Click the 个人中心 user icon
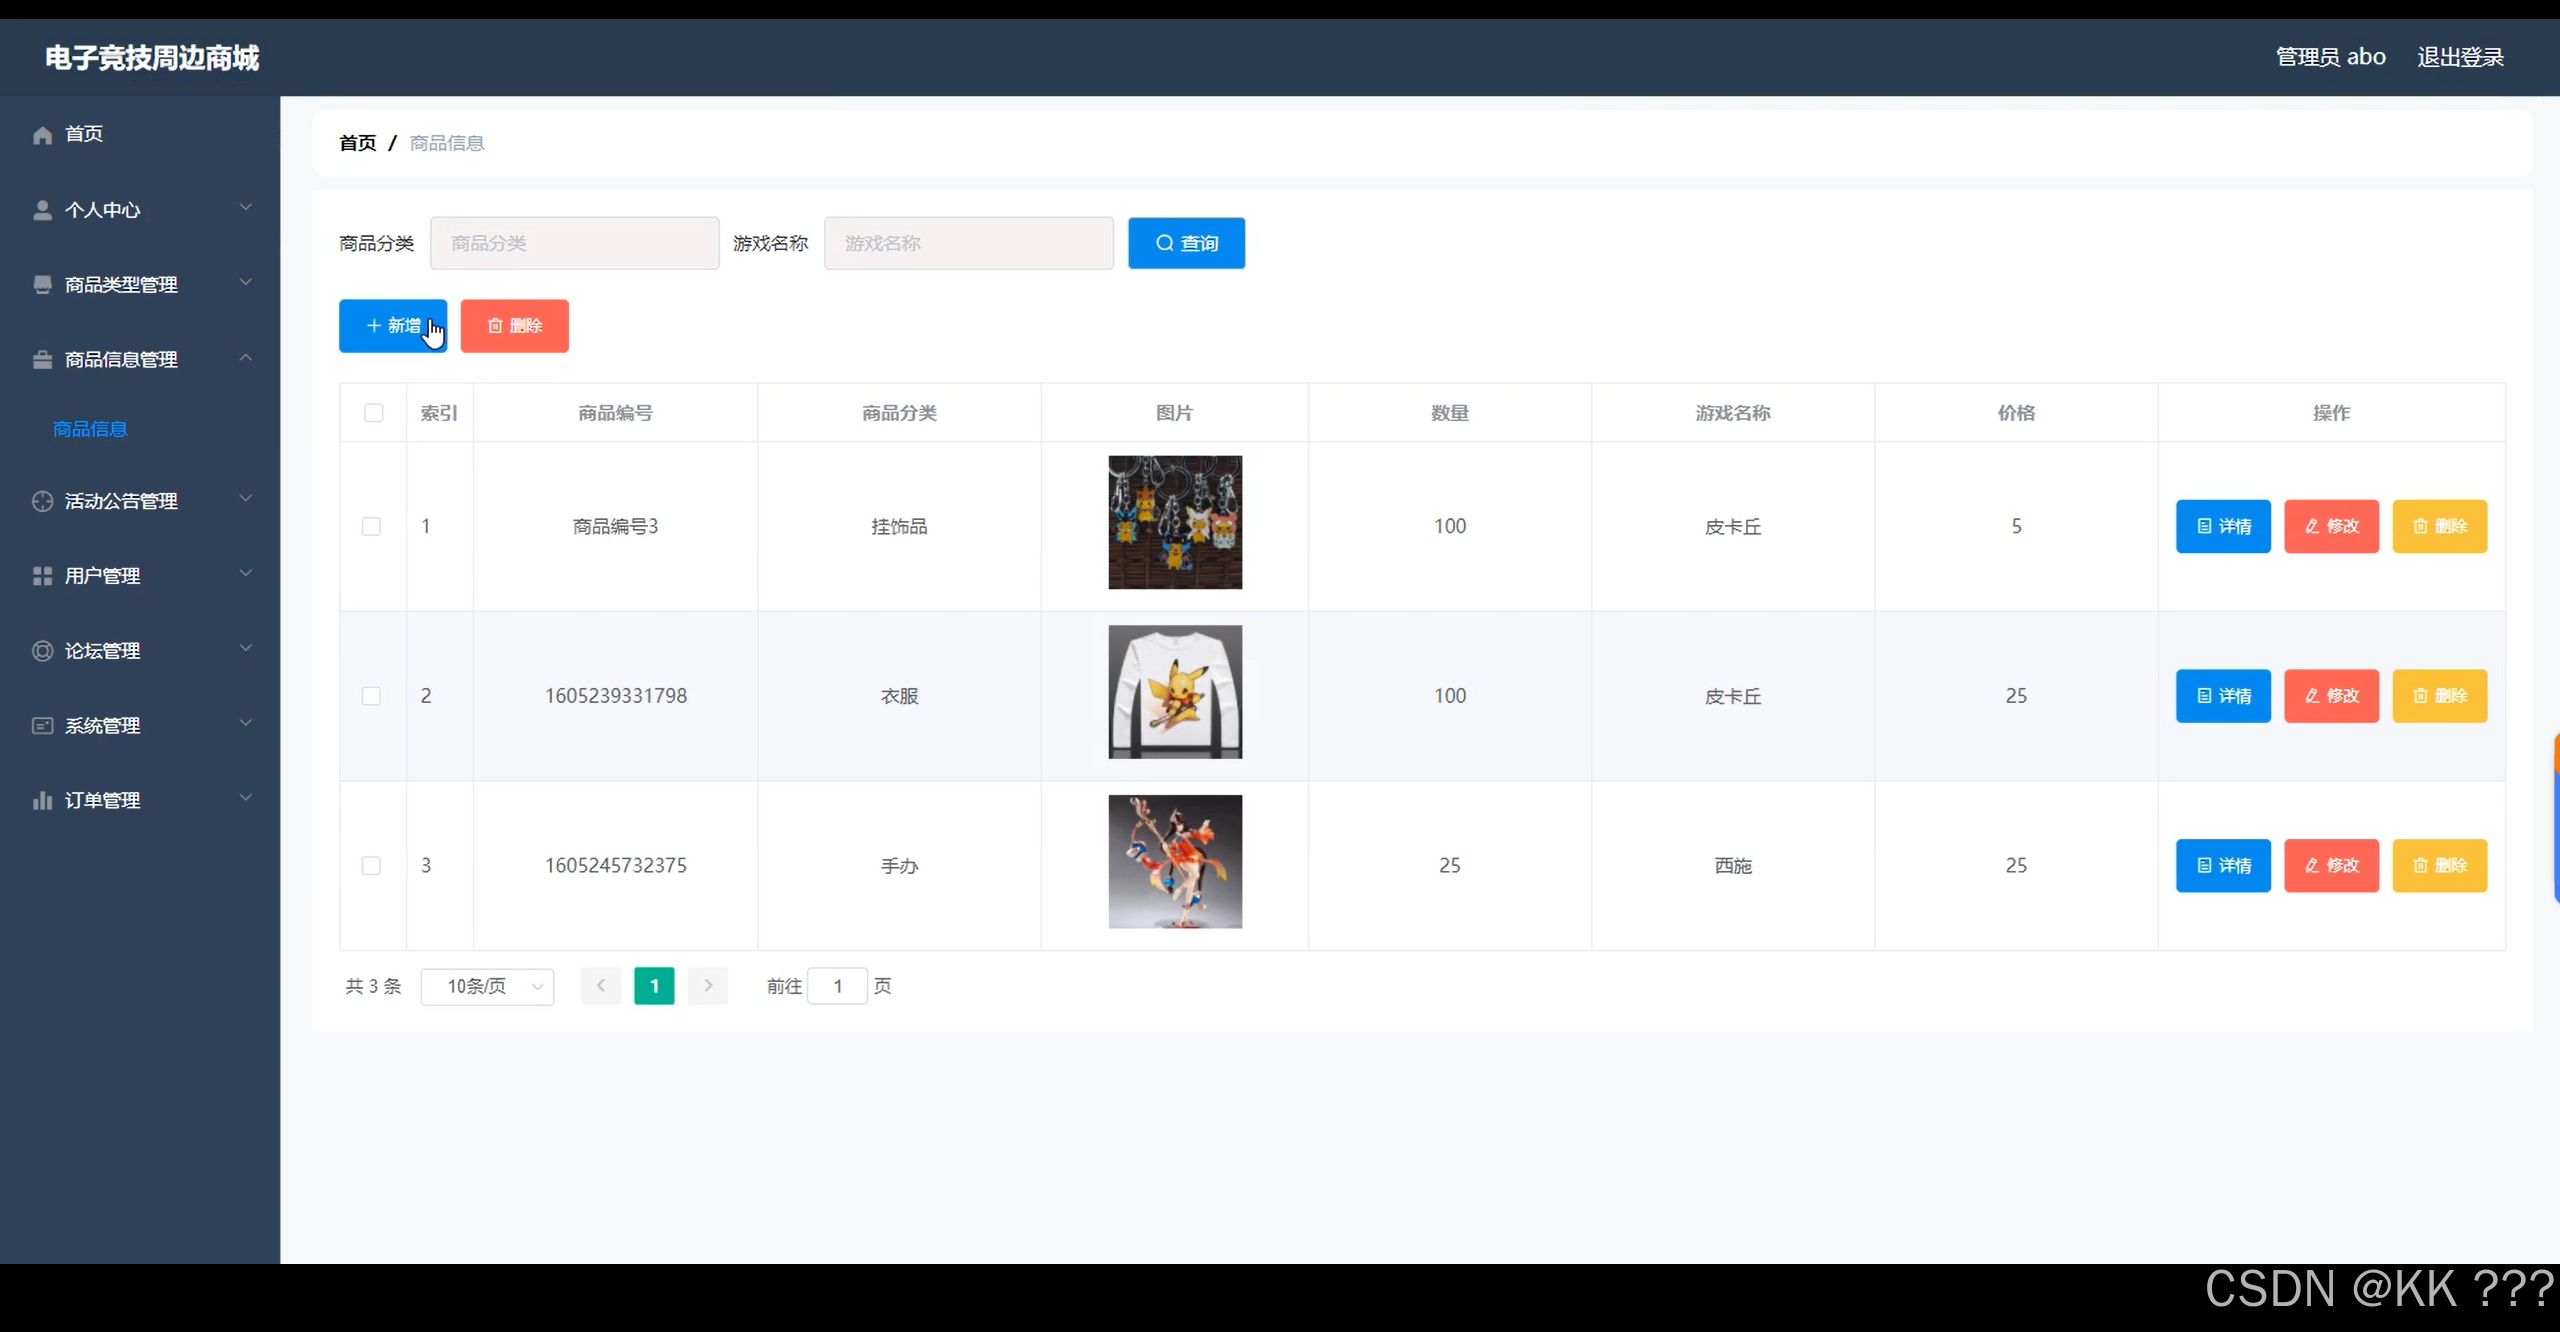This screenshot has width=2560, height=1332. click(x=42, y=210)
